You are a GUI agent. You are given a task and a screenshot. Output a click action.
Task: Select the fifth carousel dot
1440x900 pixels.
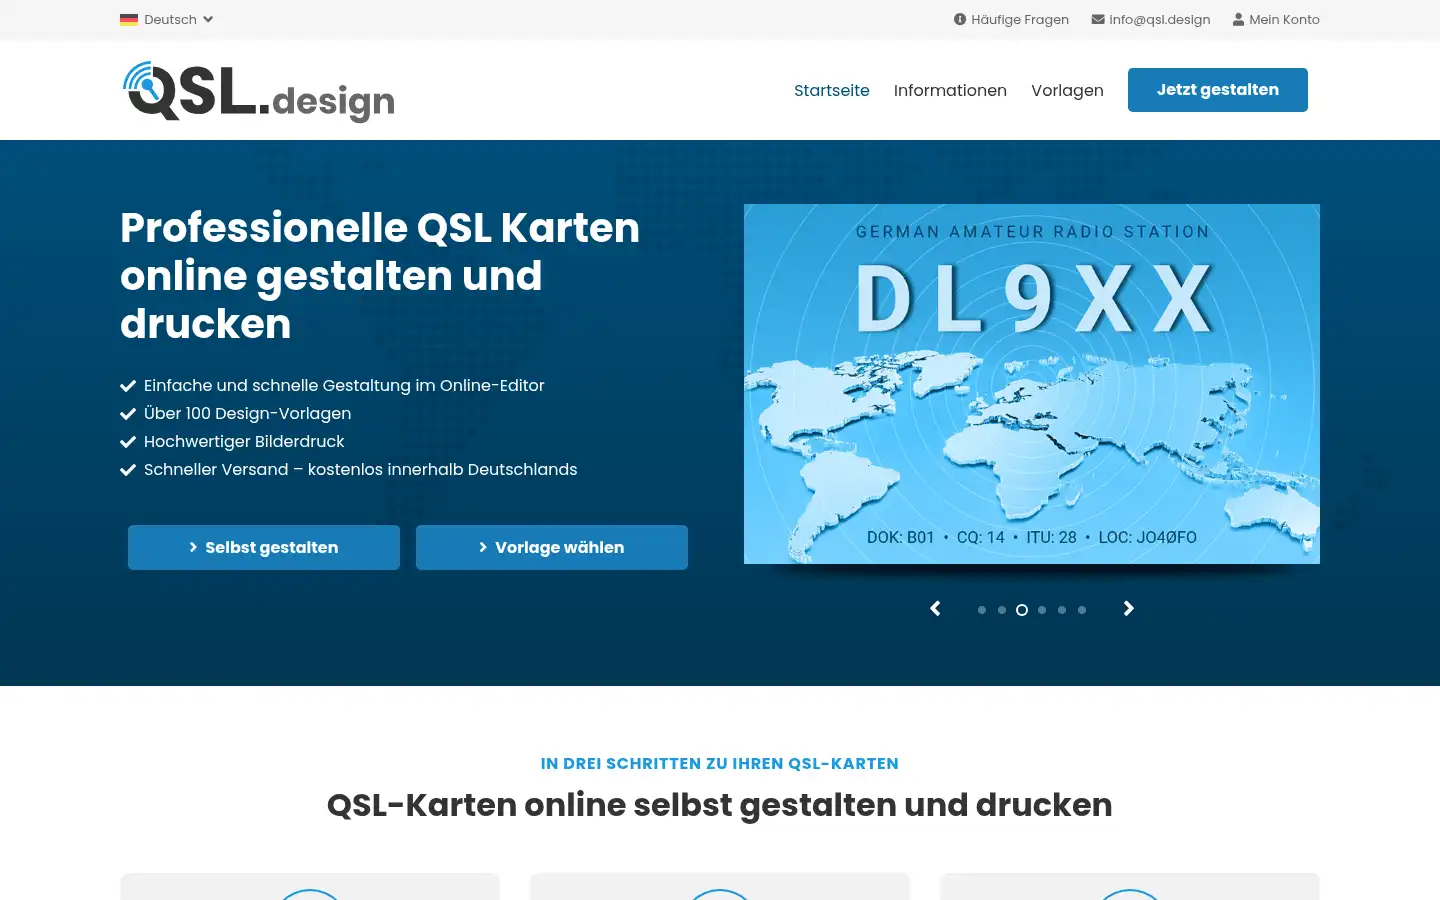point(1062,610)
